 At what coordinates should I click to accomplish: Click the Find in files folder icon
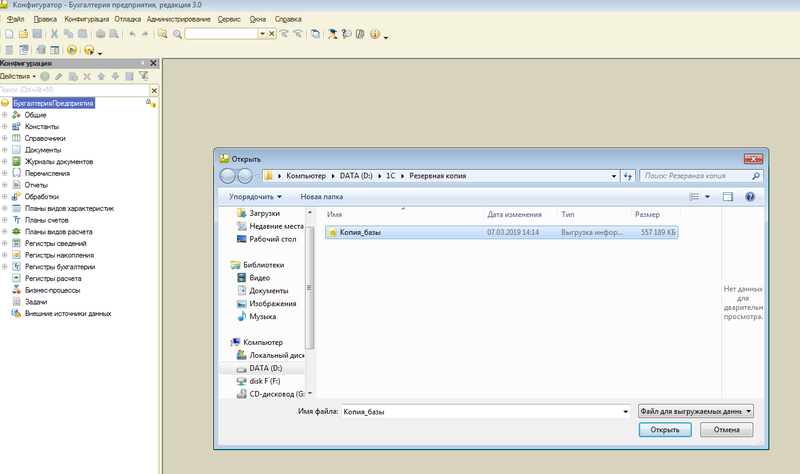tap(162, 34)
